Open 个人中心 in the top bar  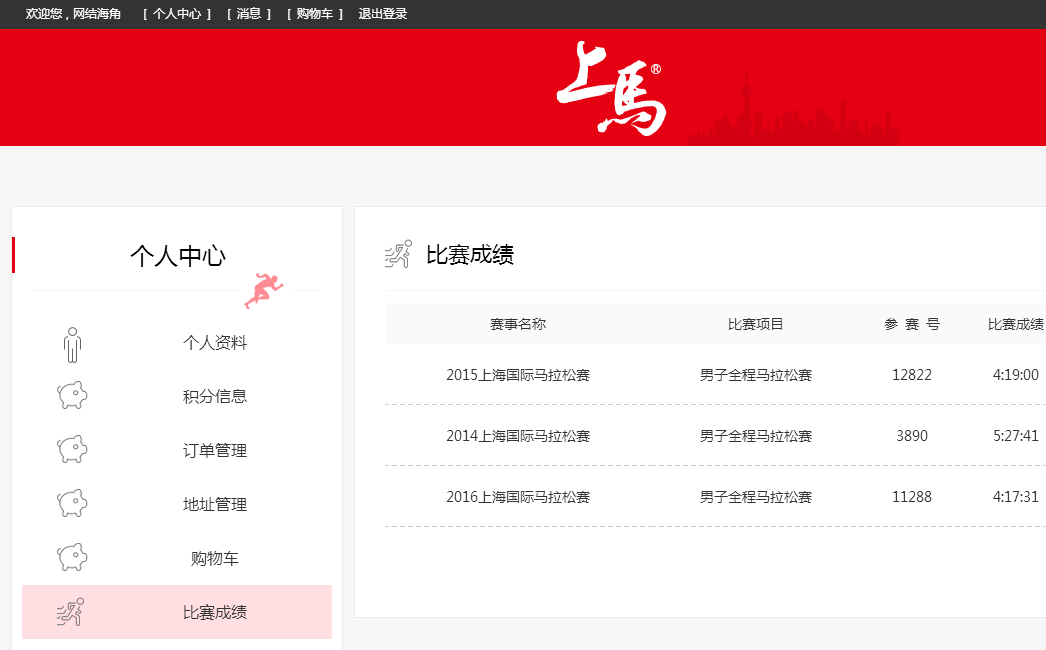click(x=177, y=14)
